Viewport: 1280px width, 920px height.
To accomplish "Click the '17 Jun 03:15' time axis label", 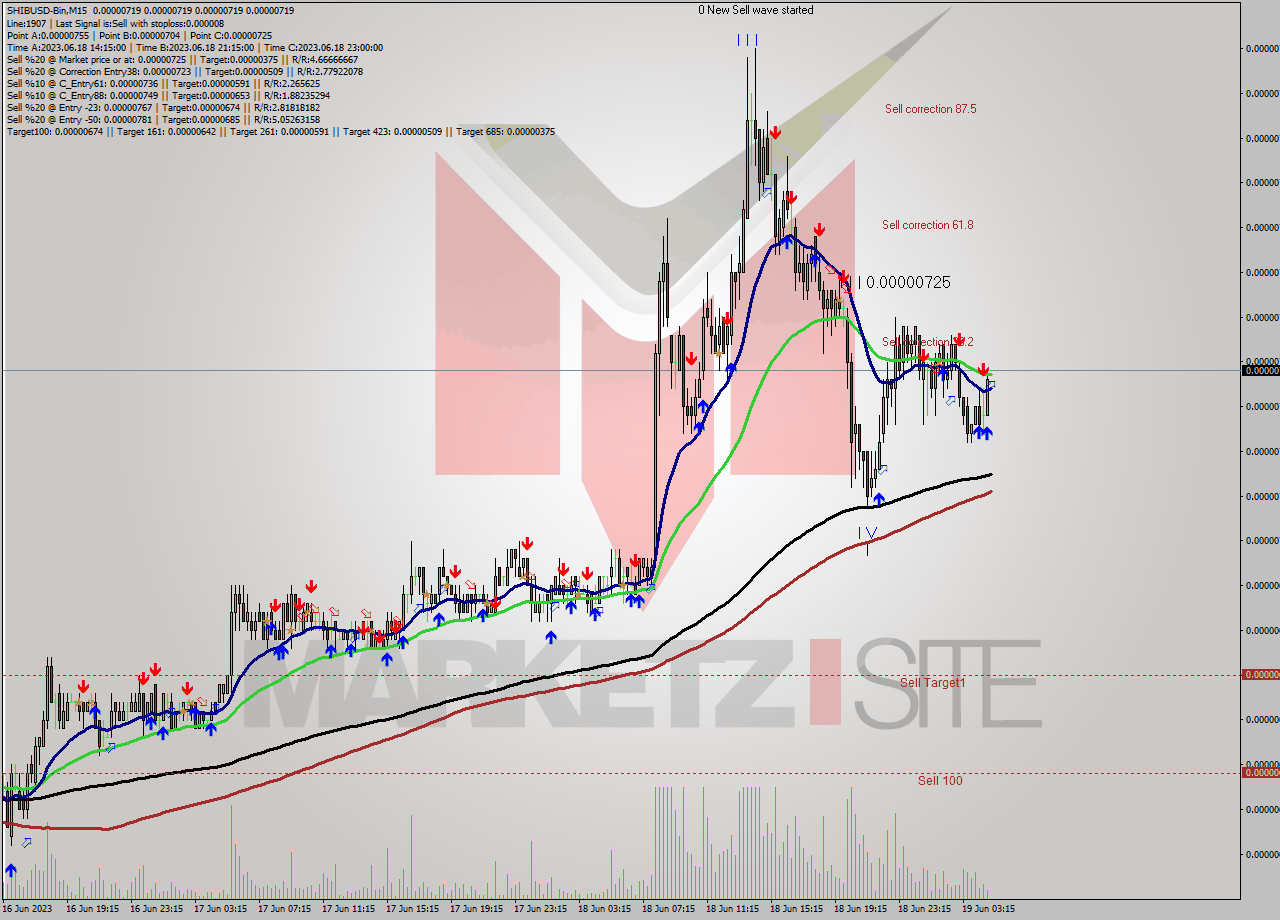I will [220, 909].
